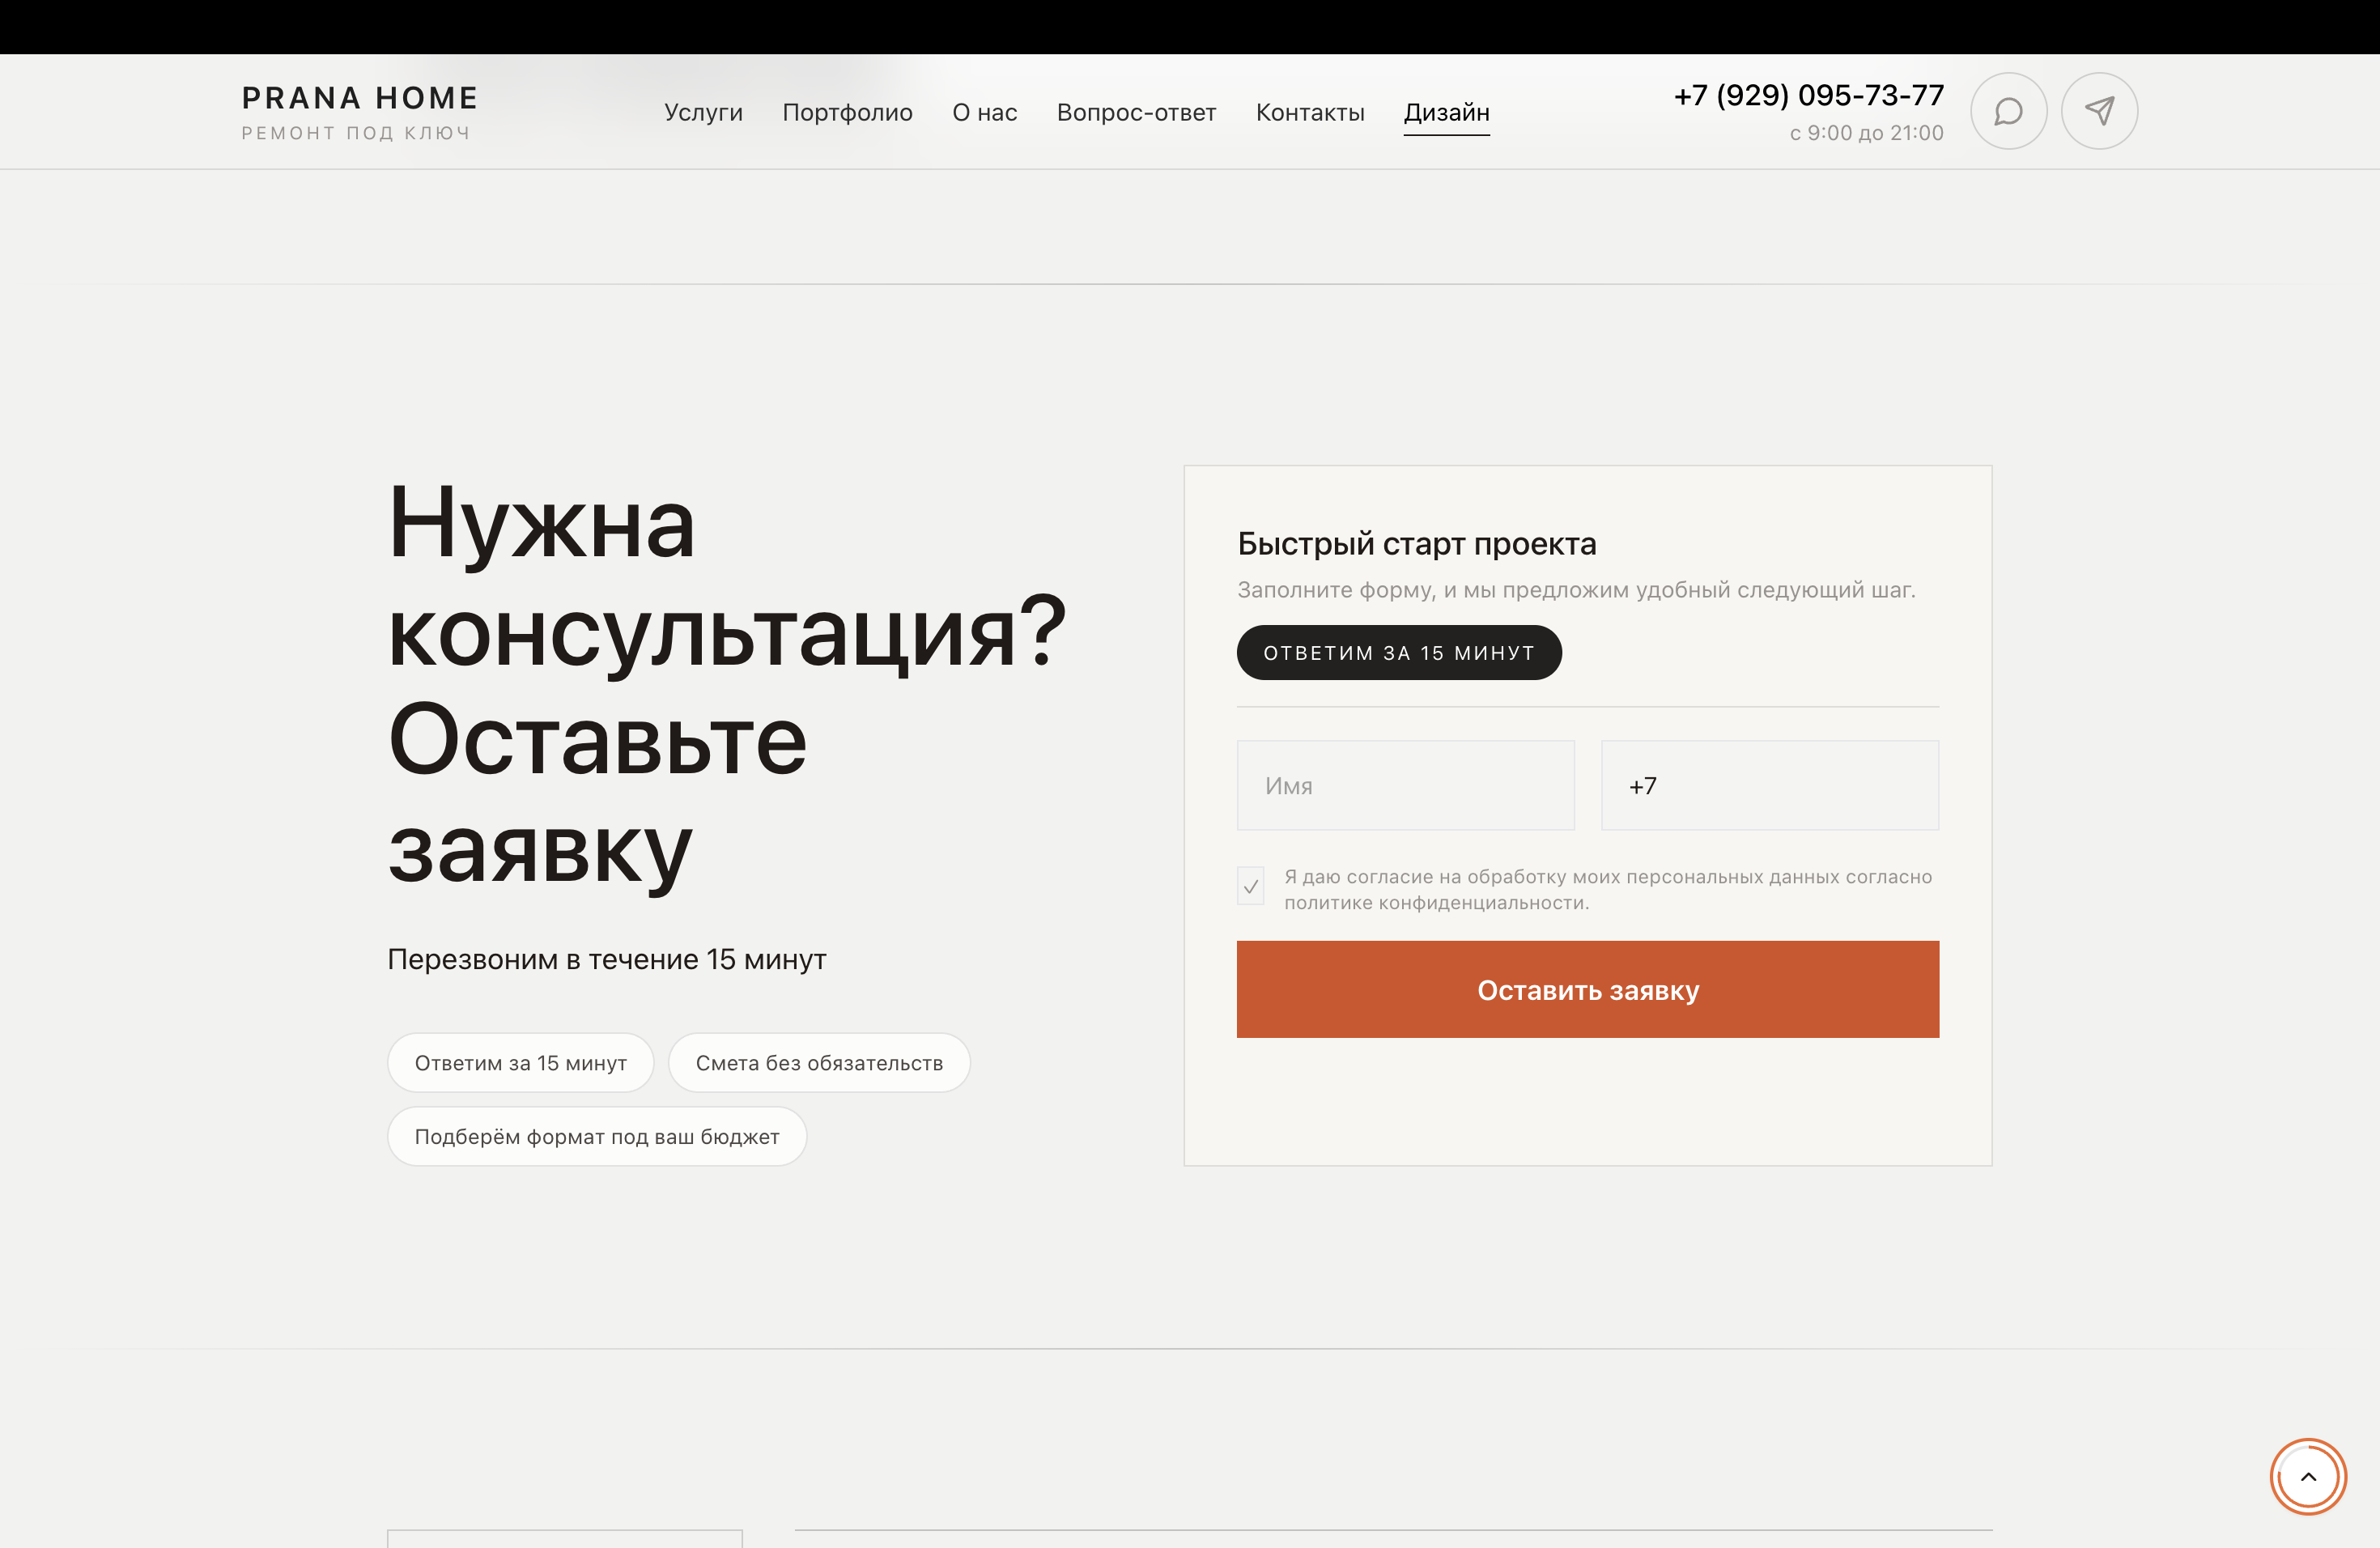This screenshot has height=1548, width=2380.
Task: Click the Подберём формат под ваш бюджет chip
Action: click(596, 1136)
